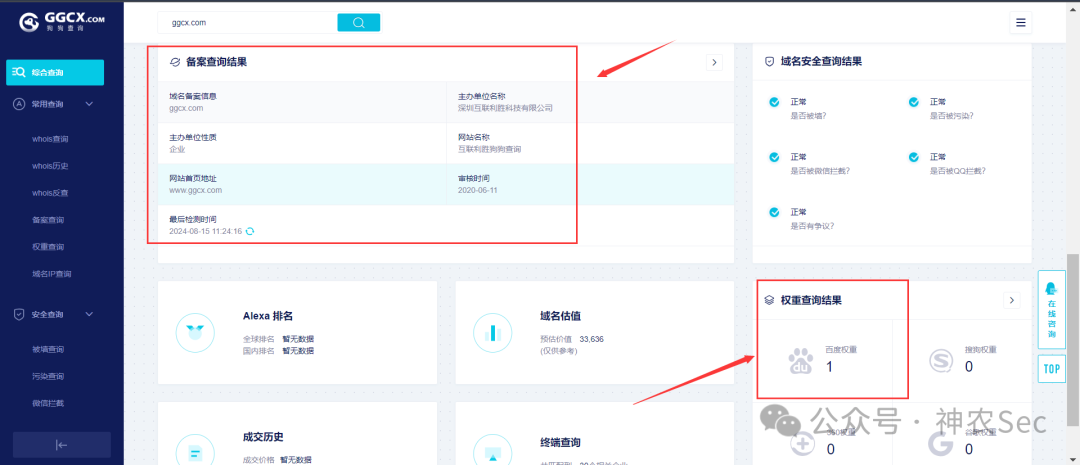Screen dimensions: 1080x465
Task: Click the search magnifier button
Action: pos(358,23)
